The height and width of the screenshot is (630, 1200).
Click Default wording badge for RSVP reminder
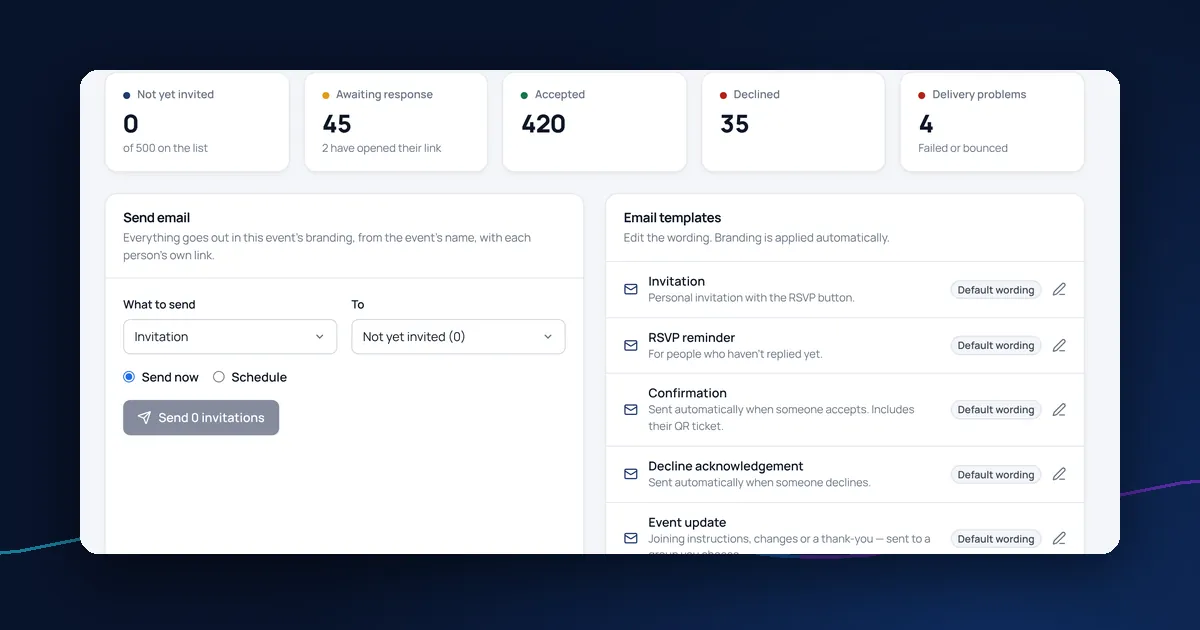pyautogui.click(x=996, y=346)
